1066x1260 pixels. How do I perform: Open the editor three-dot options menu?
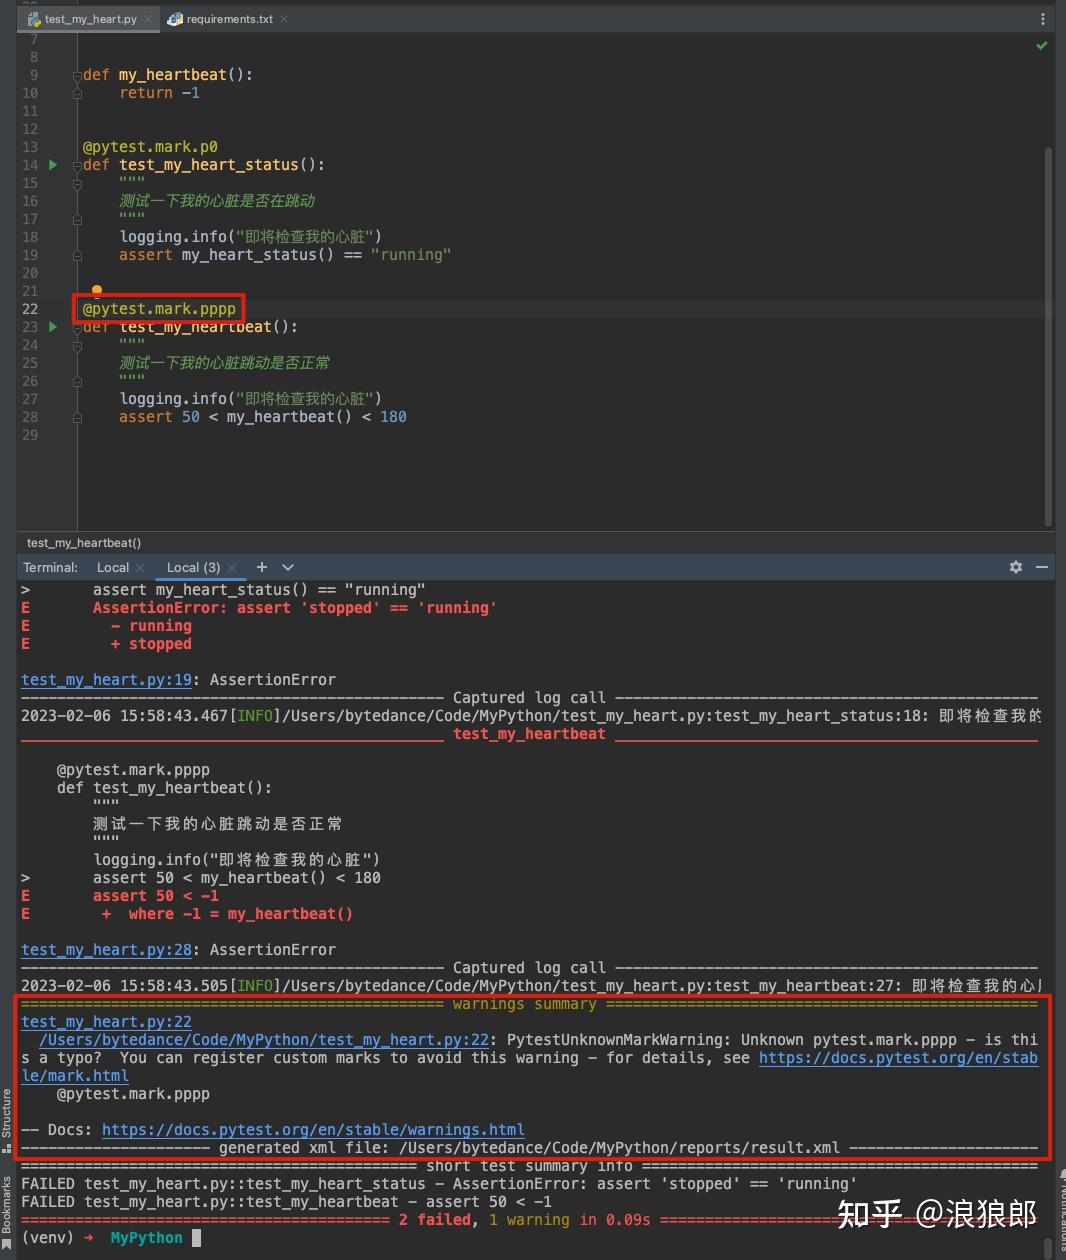point(1042,18)
